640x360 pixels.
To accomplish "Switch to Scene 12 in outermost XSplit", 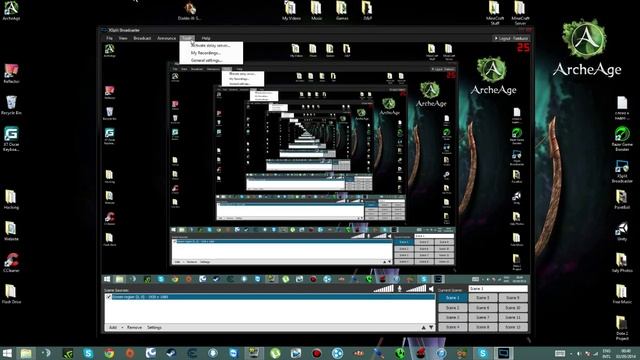I will pos(513,327).
